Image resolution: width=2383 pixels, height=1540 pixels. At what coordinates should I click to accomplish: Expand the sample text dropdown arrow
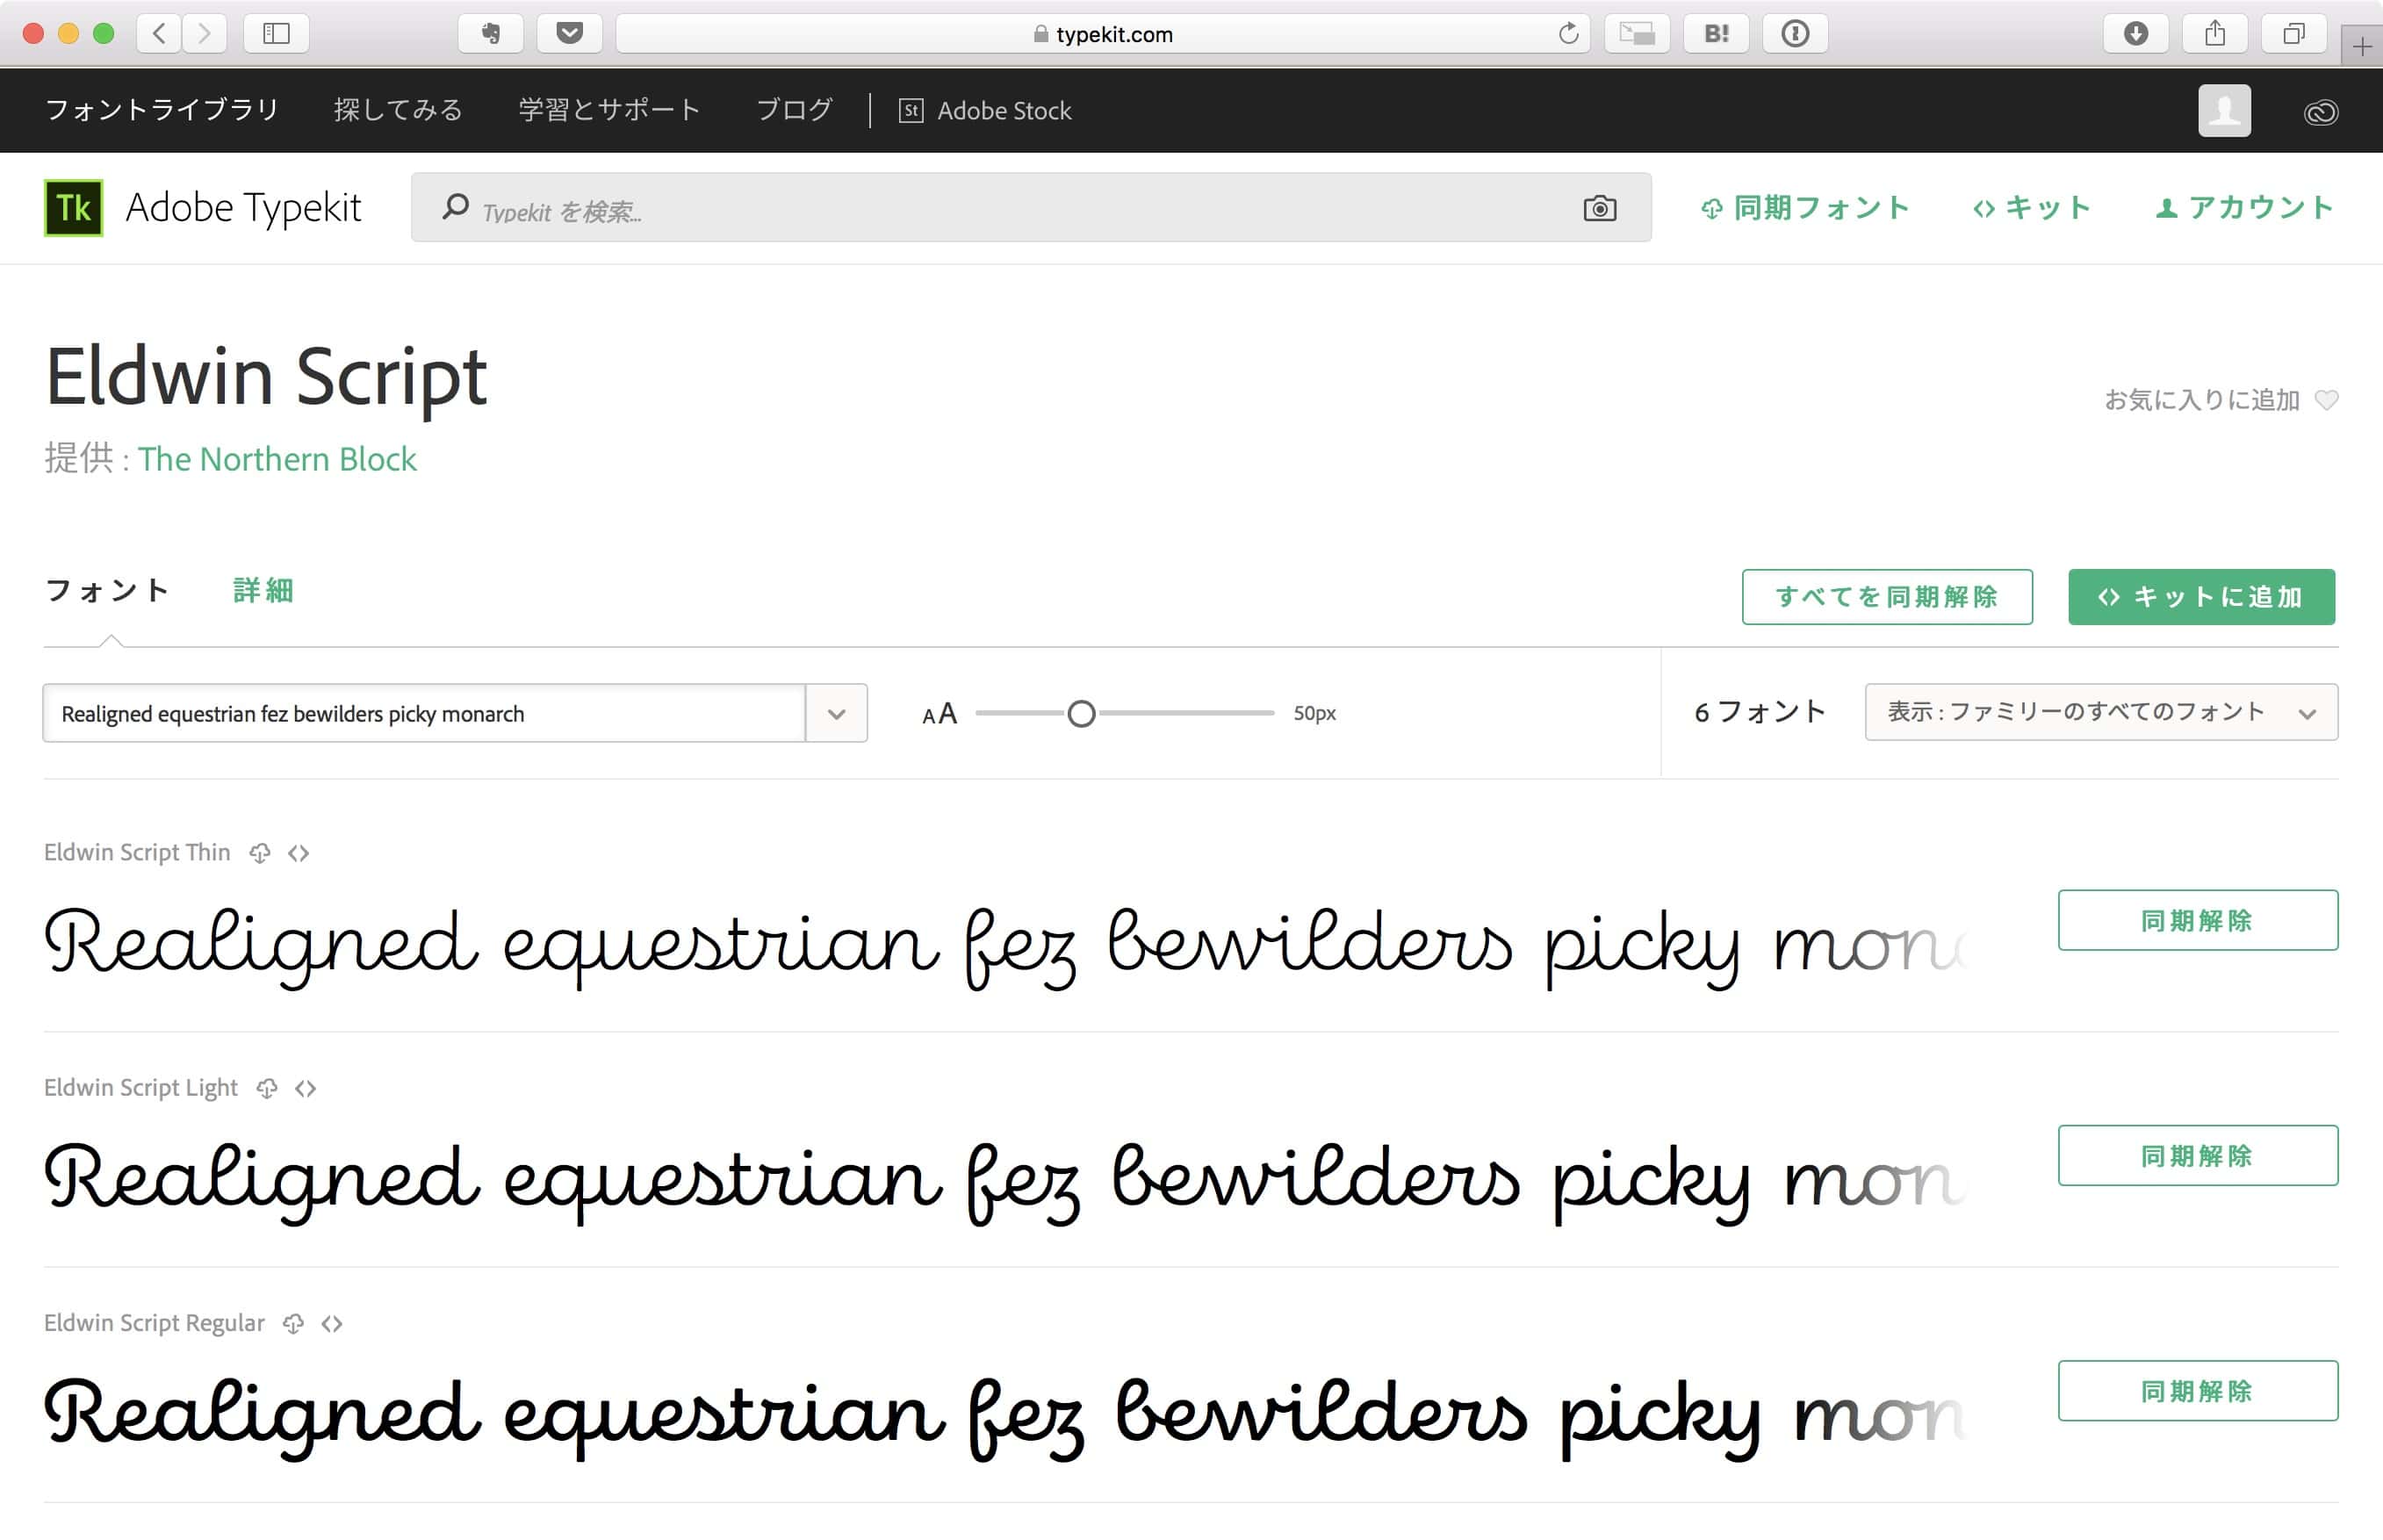click(x=836, y=713)
